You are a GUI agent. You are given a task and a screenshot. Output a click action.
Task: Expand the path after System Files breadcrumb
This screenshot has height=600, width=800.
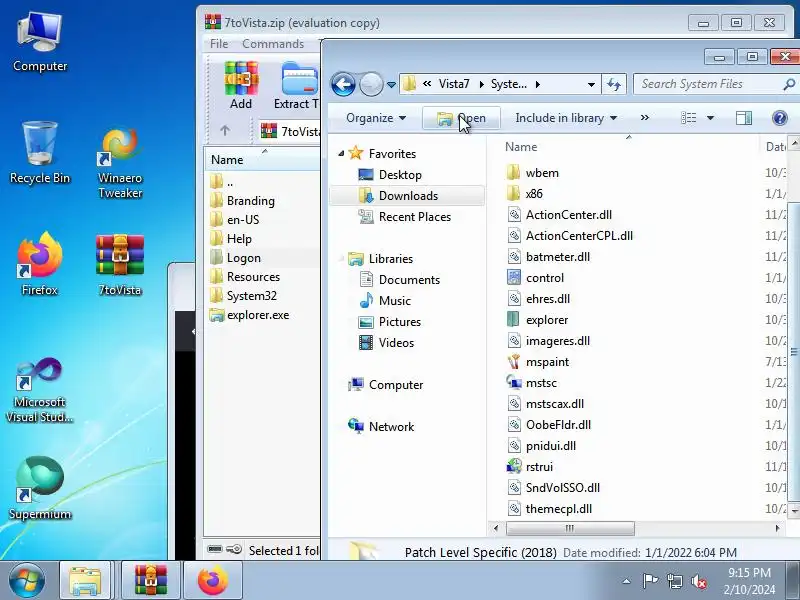tap(538, 84)
